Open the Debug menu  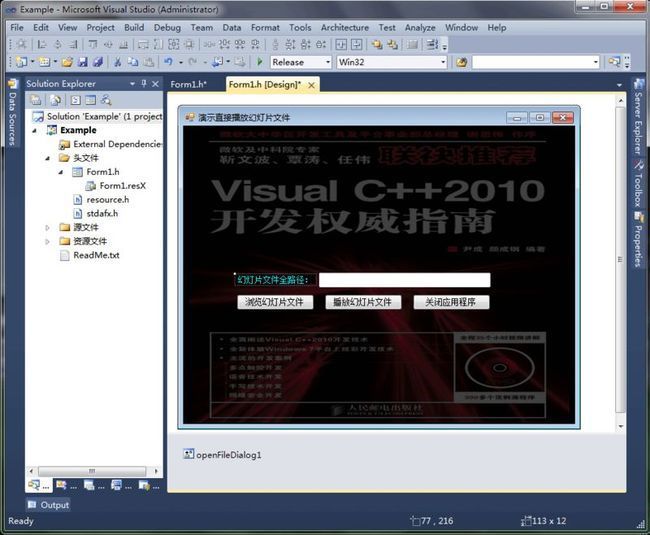tap(167, 28)
